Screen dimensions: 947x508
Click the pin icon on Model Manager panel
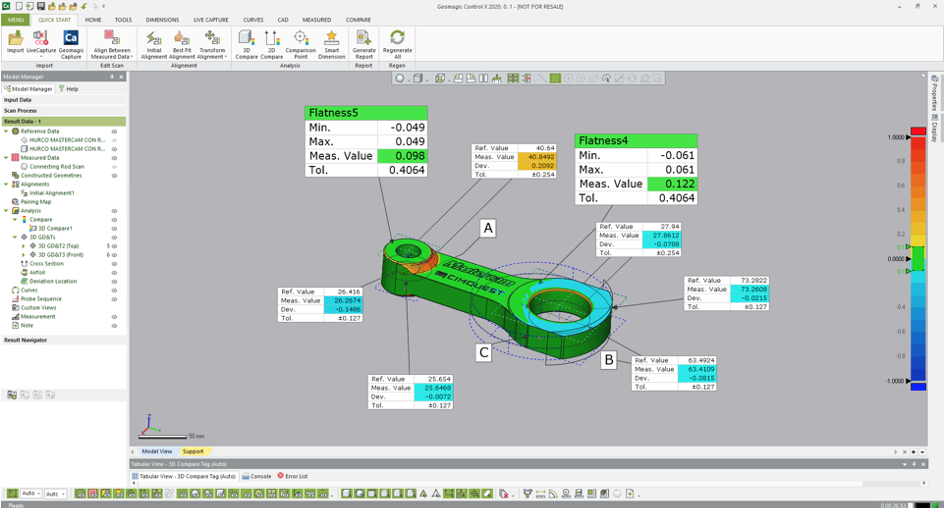click(112, 77)
